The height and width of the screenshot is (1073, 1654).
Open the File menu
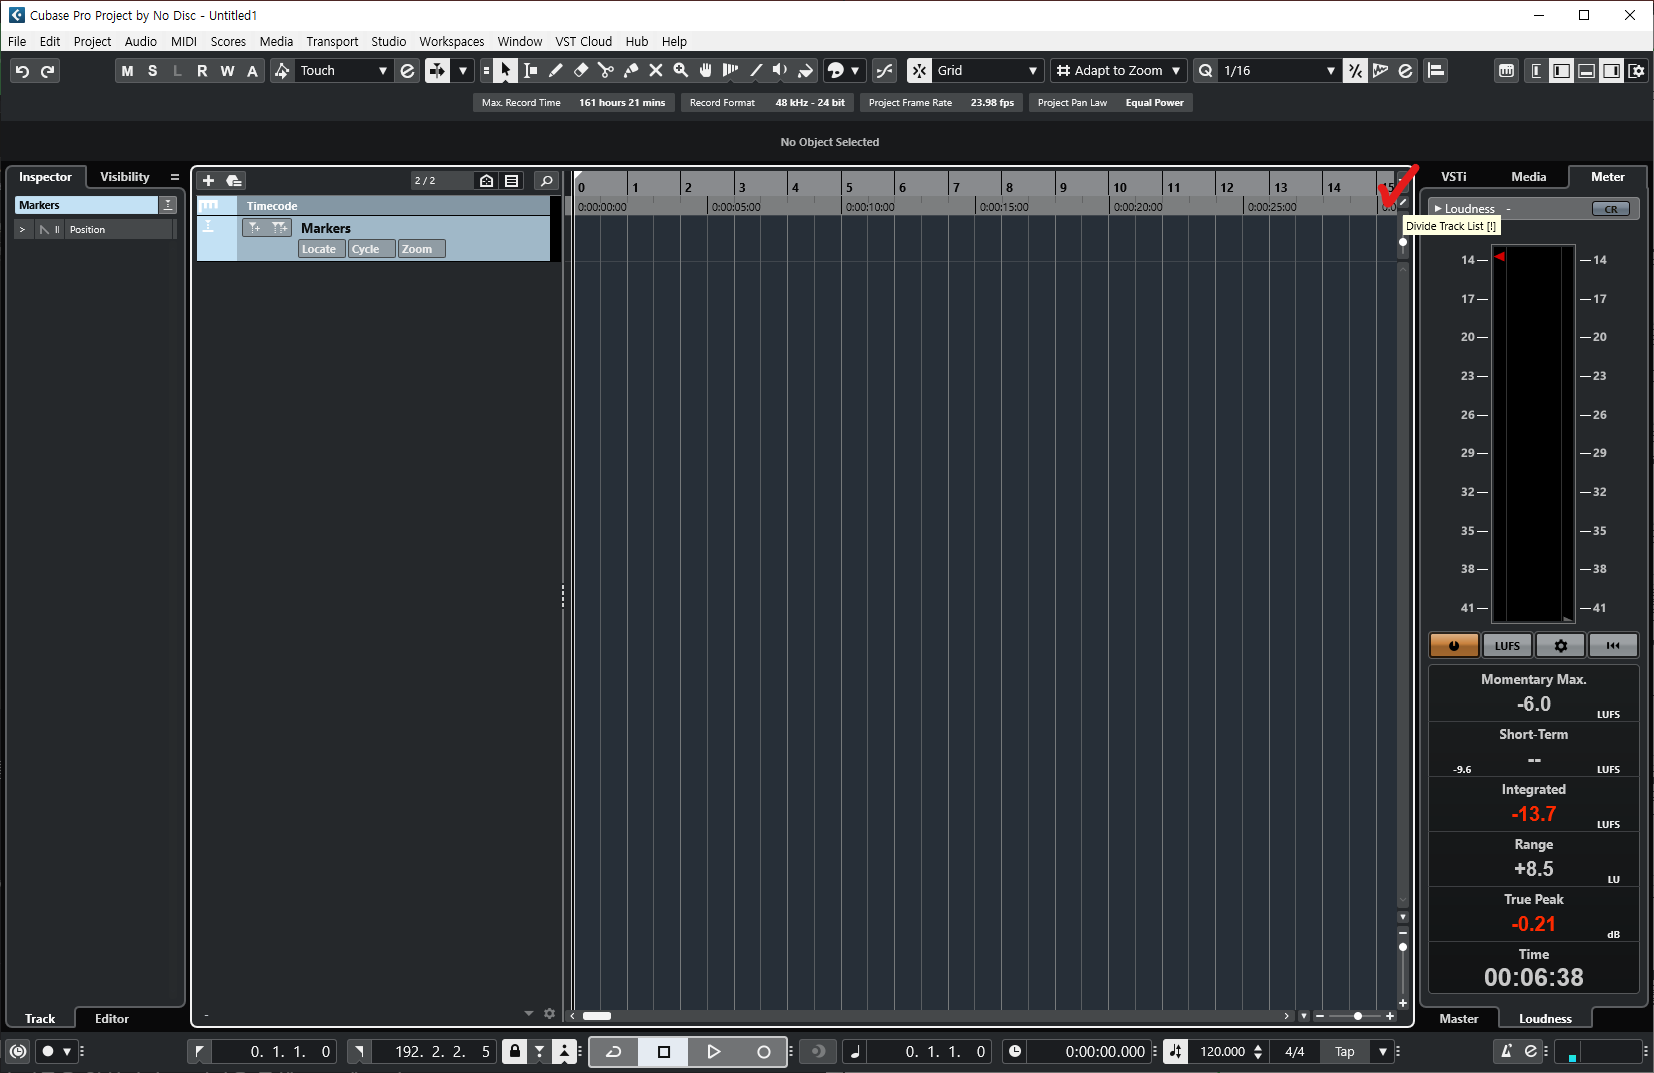tap(17, 42)
